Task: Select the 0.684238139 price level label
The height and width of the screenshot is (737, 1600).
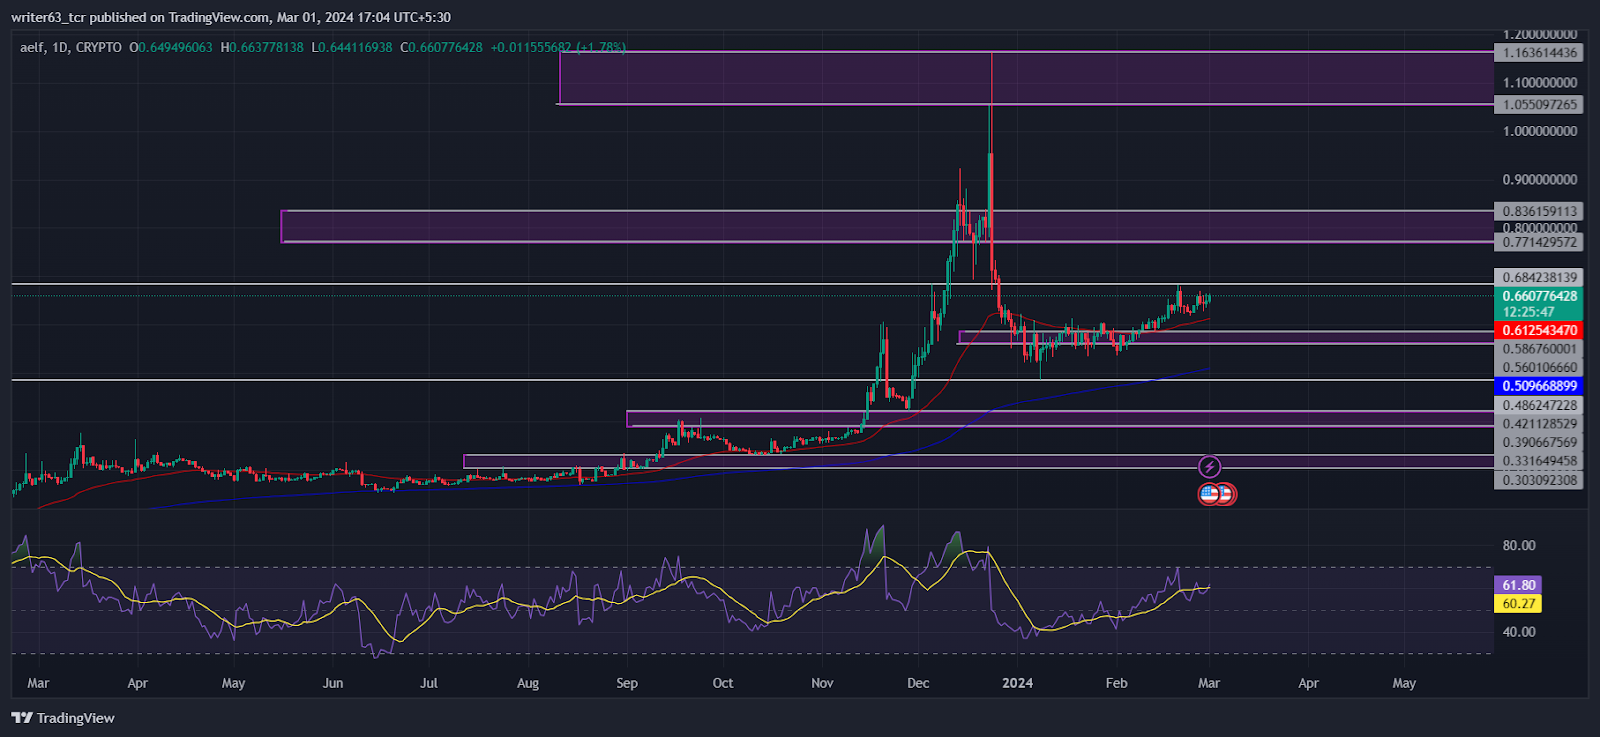Action: point(1539,277)
